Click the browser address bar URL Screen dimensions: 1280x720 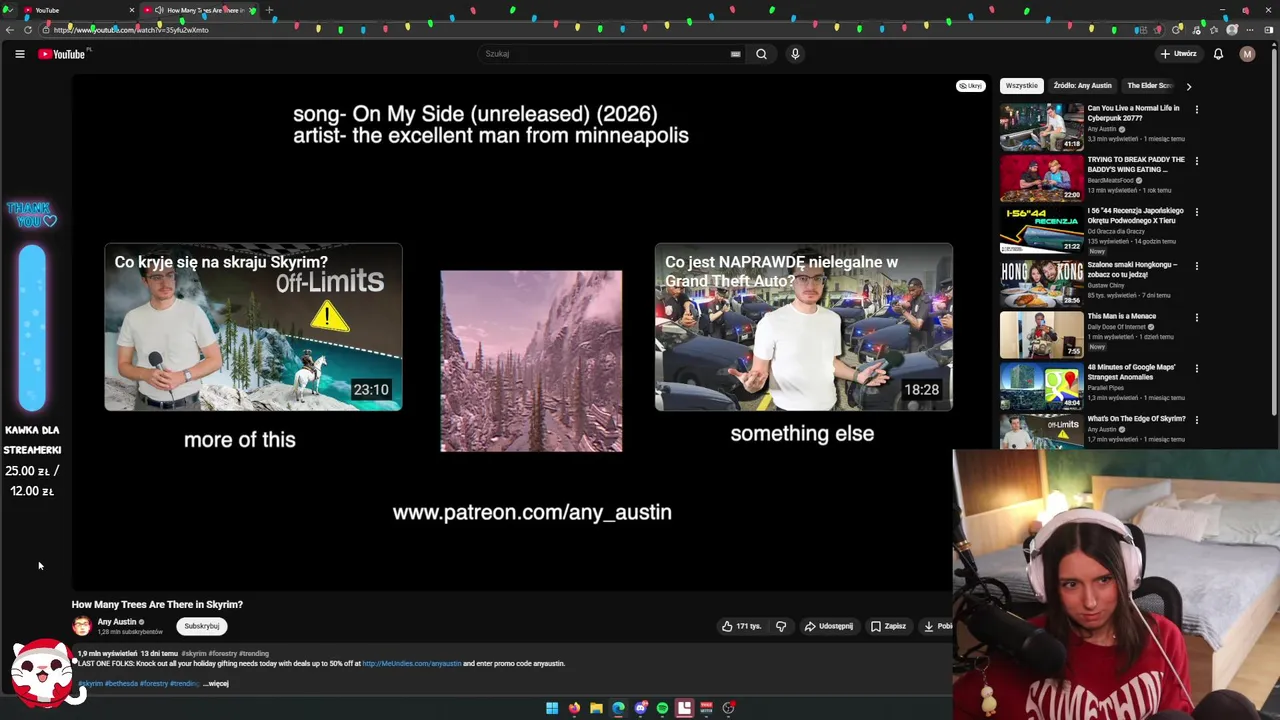[x=131, y=30]
